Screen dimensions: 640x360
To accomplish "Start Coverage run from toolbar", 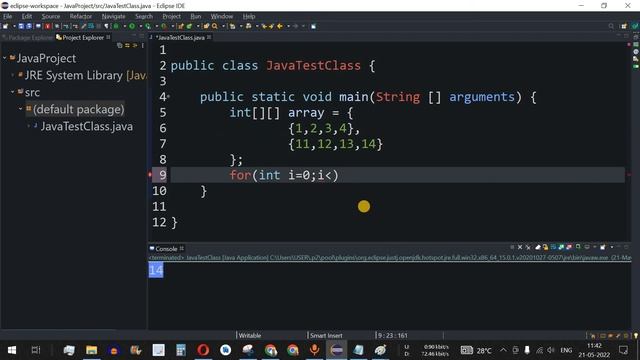I will (x=148, y=26).
